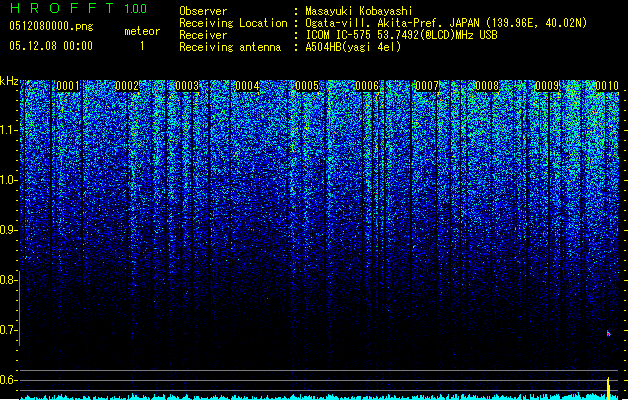
Task: Click the 1.1 frequency axis label
Action: pyautogui.click(x=8, y=130)
